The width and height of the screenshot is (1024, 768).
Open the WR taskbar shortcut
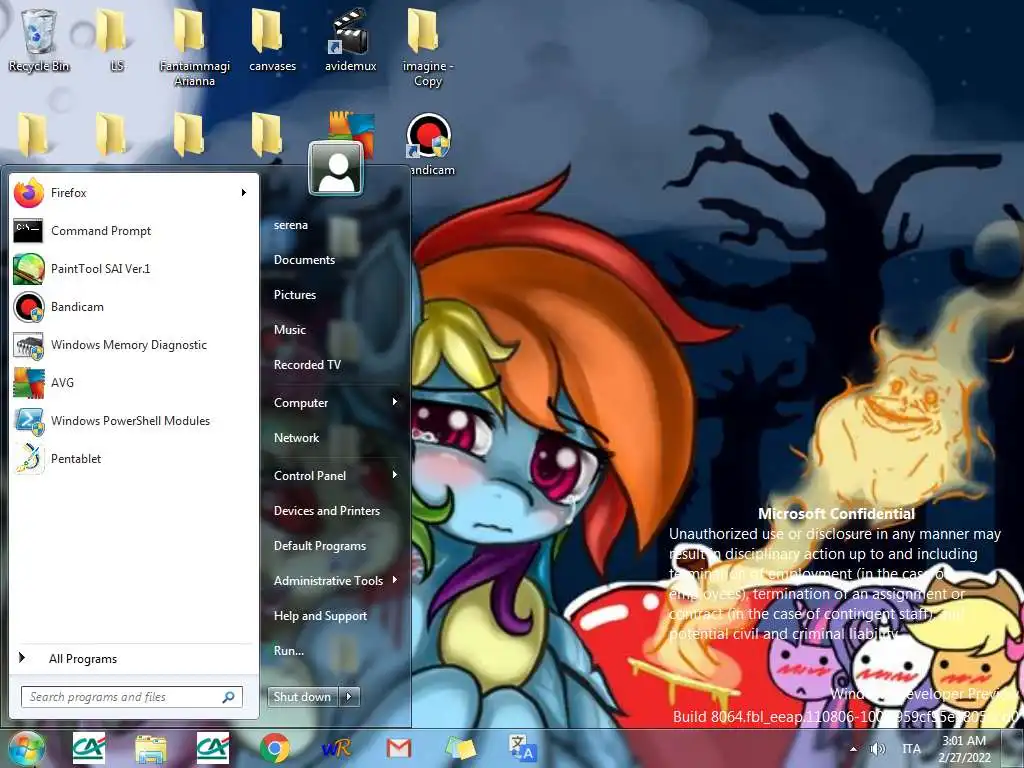click(336, 748)
